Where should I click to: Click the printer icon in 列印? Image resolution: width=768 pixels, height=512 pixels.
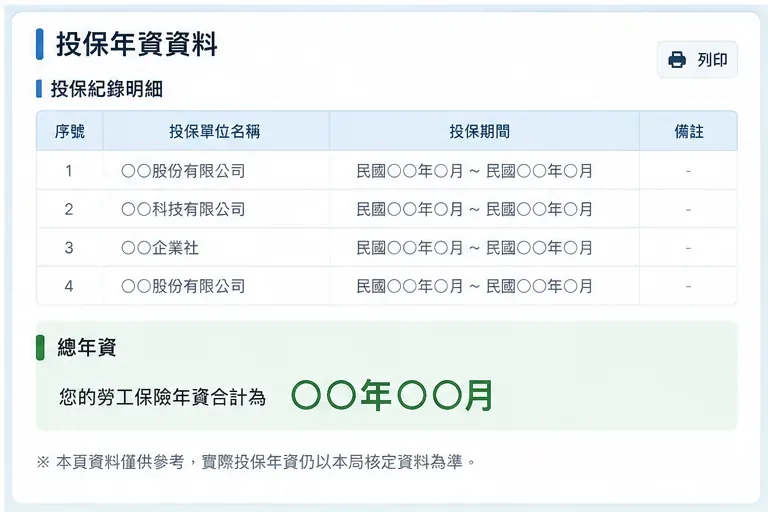point(677,60)
